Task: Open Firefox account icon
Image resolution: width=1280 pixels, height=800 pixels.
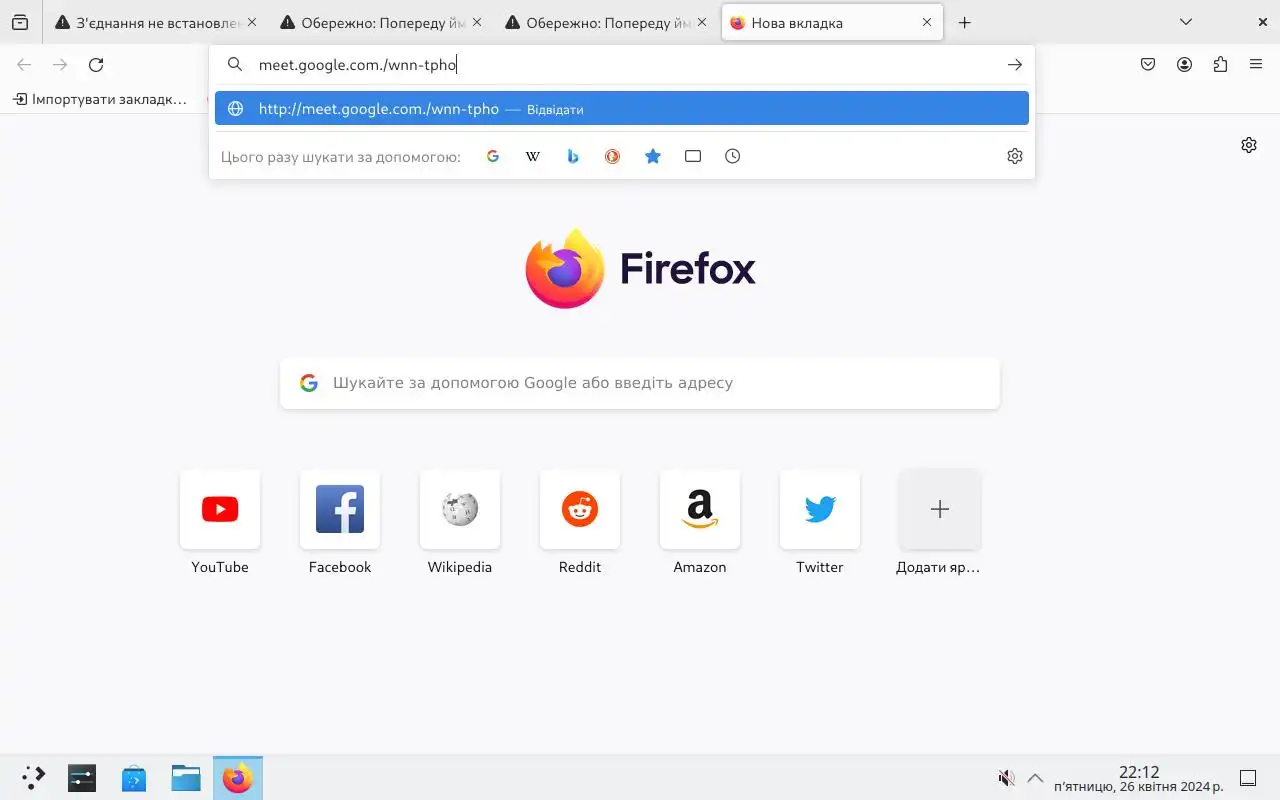Action: tap(1184, 65)
